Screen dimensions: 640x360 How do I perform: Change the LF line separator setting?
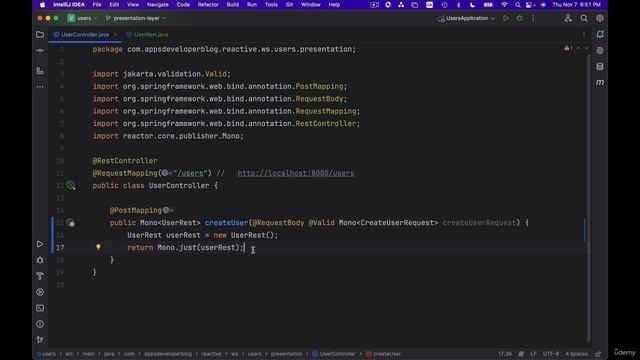[533, 354]
